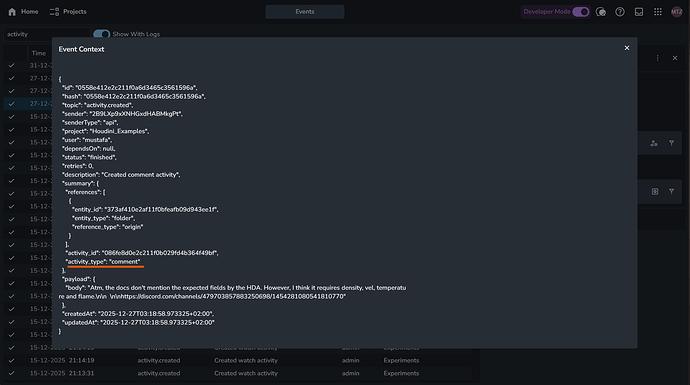
Task: Click the "createdAt" timestamp line
Action: click(138, 314)
